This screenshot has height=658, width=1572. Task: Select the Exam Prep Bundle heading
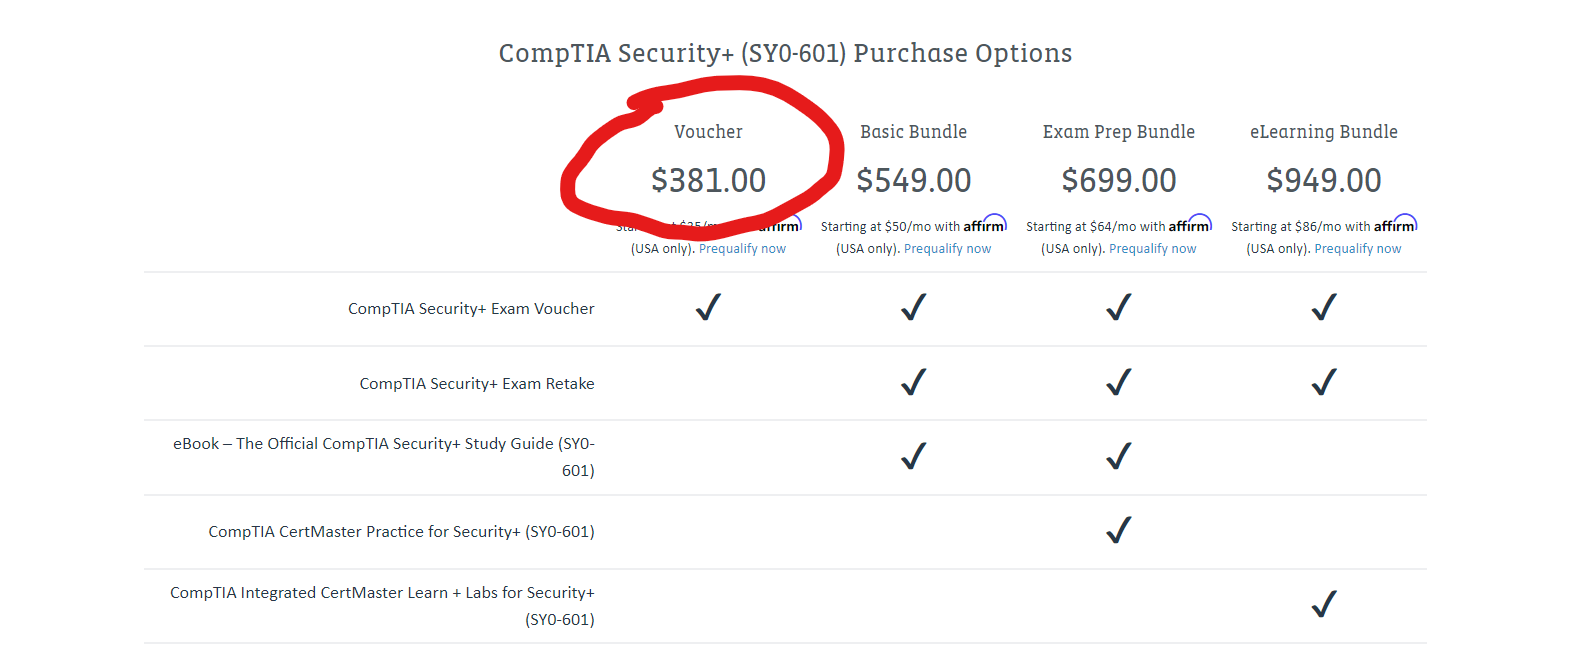pos(1118,132)
